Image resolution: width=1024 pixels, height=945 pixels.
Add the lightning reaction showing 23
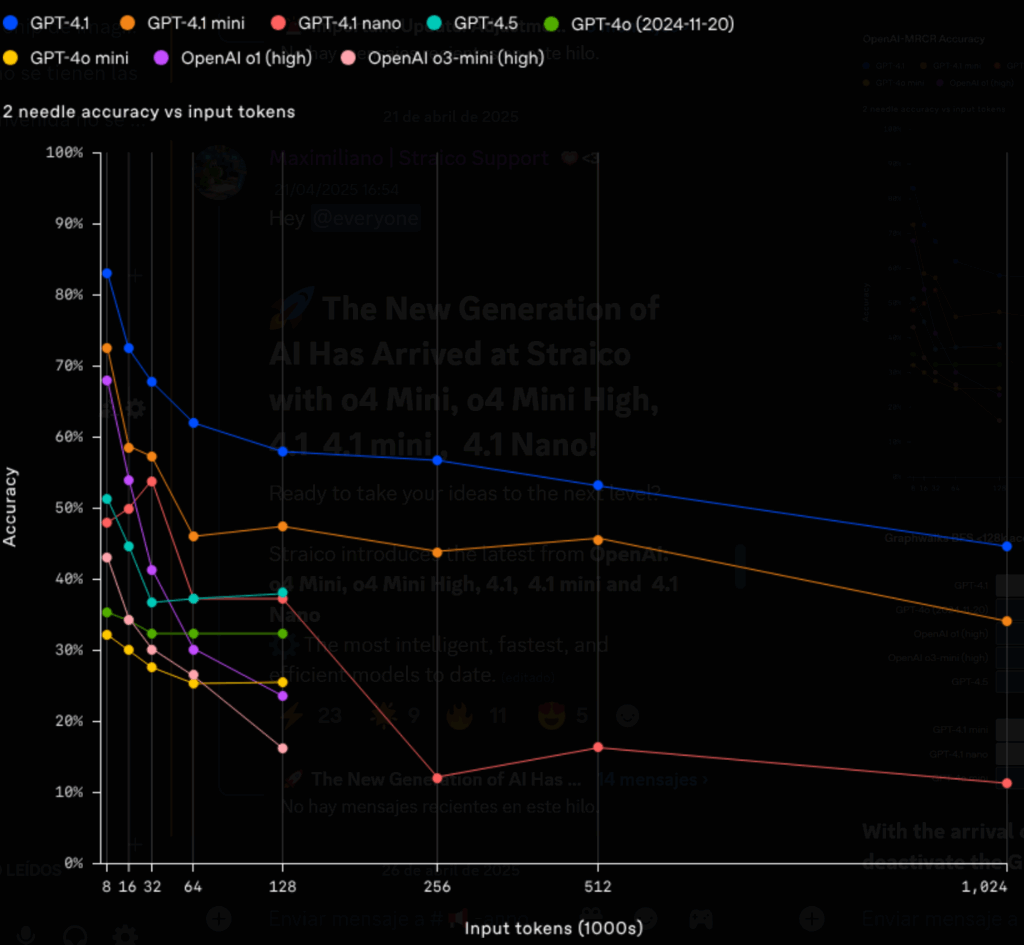311,716
